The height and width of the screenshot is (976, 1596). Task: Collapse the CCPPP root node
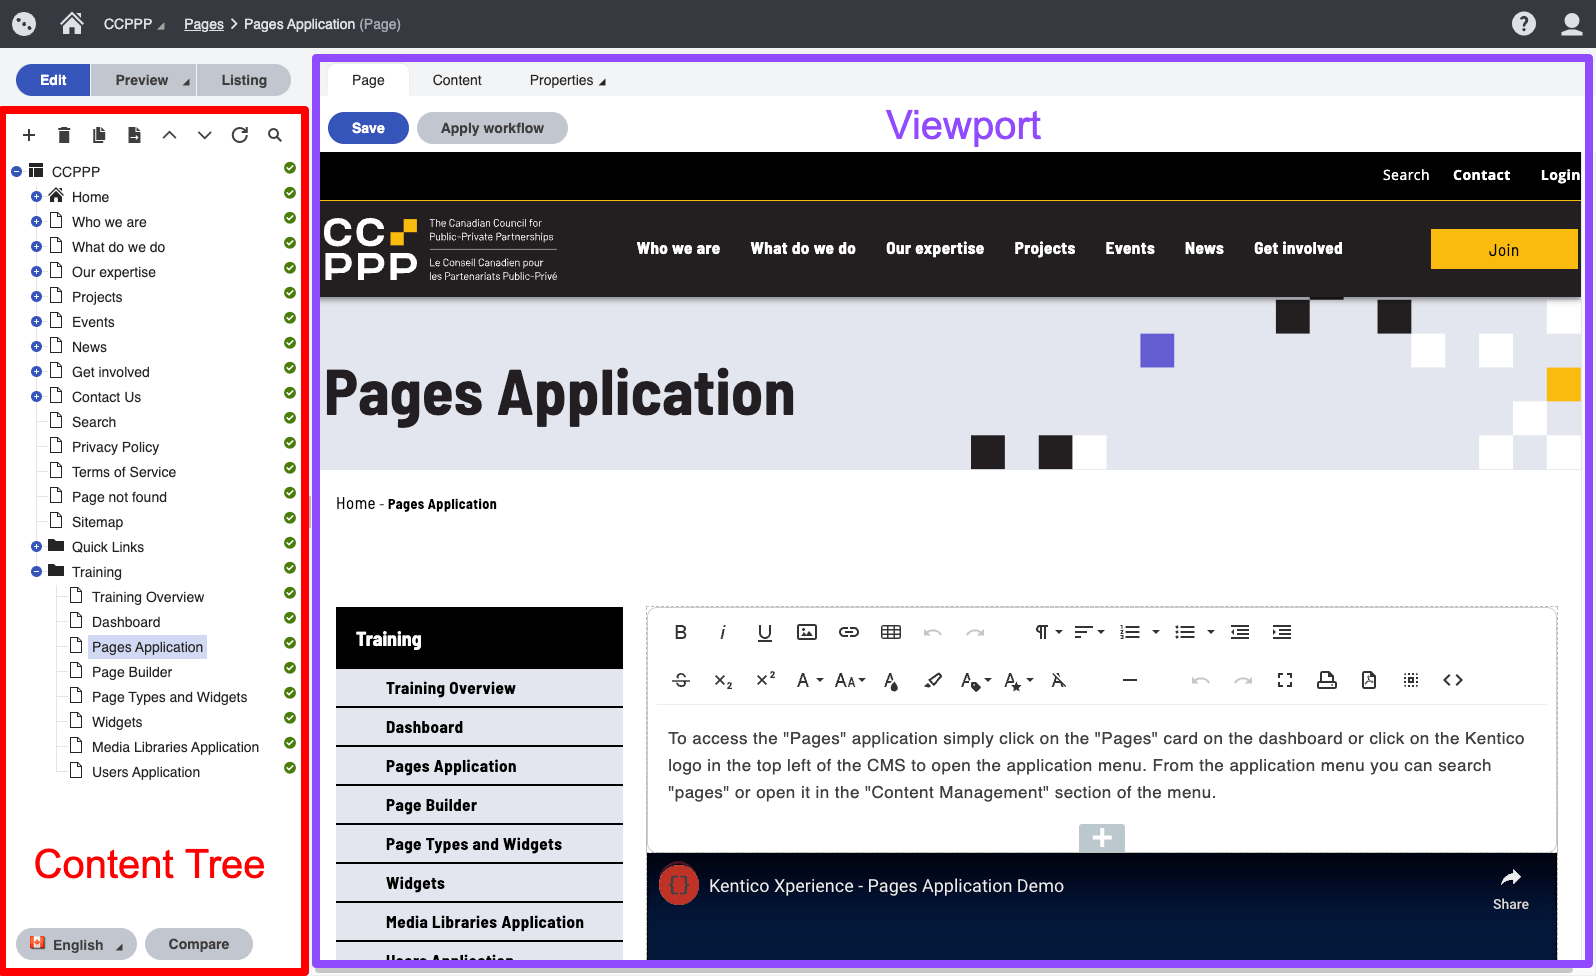[x=16, y=172]
